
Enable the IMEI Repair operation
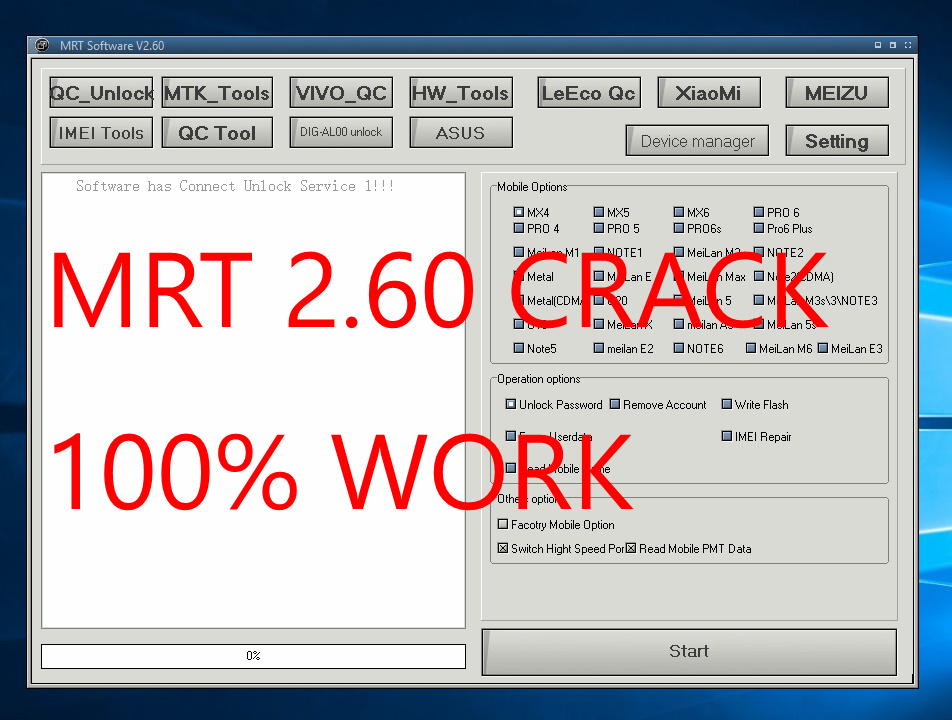click(726, 436)
